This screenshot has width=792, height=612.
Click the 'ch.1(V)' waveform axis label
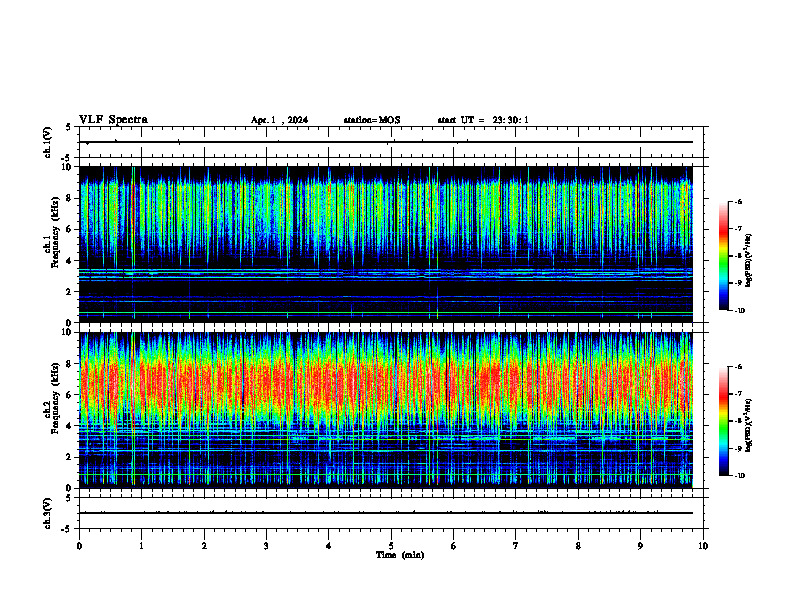coord(48,142)
